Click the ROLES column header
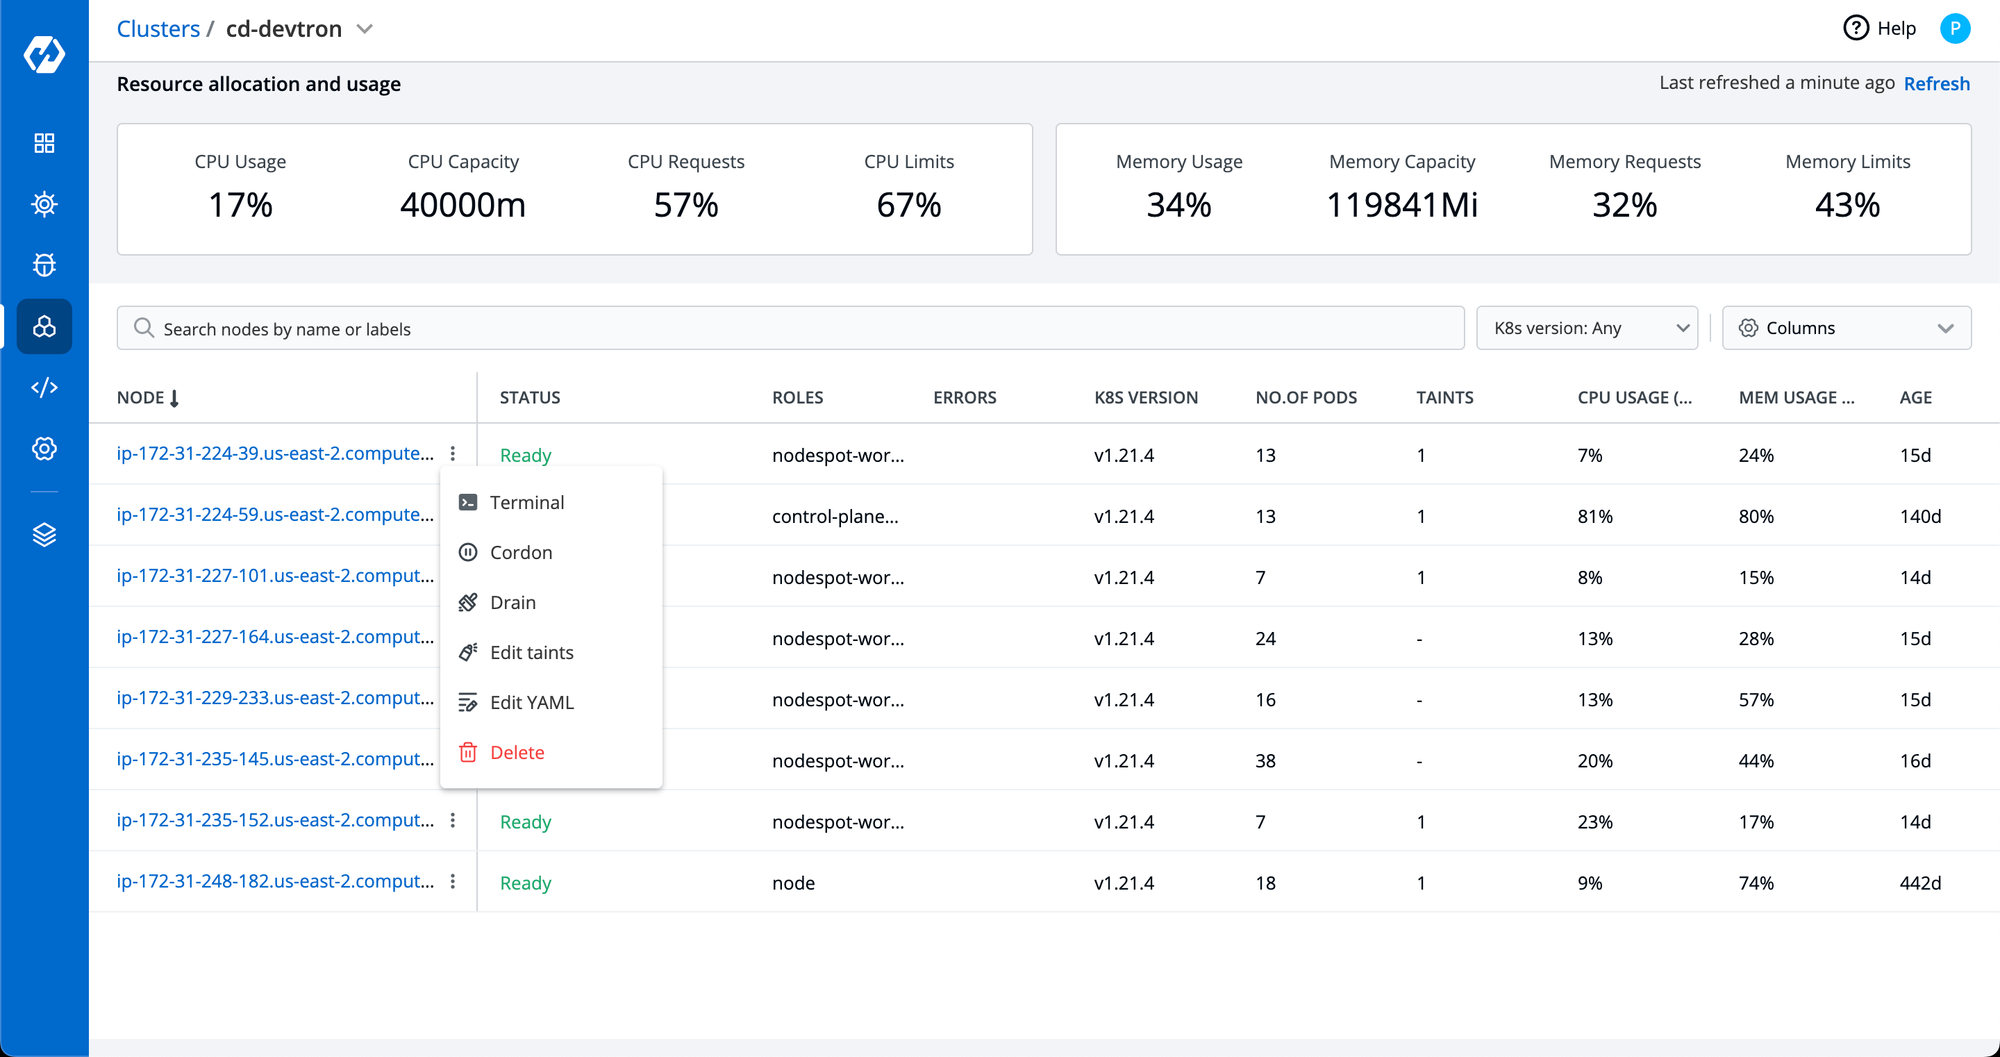Viewport: 2000px width, 1057px height. 797,397
